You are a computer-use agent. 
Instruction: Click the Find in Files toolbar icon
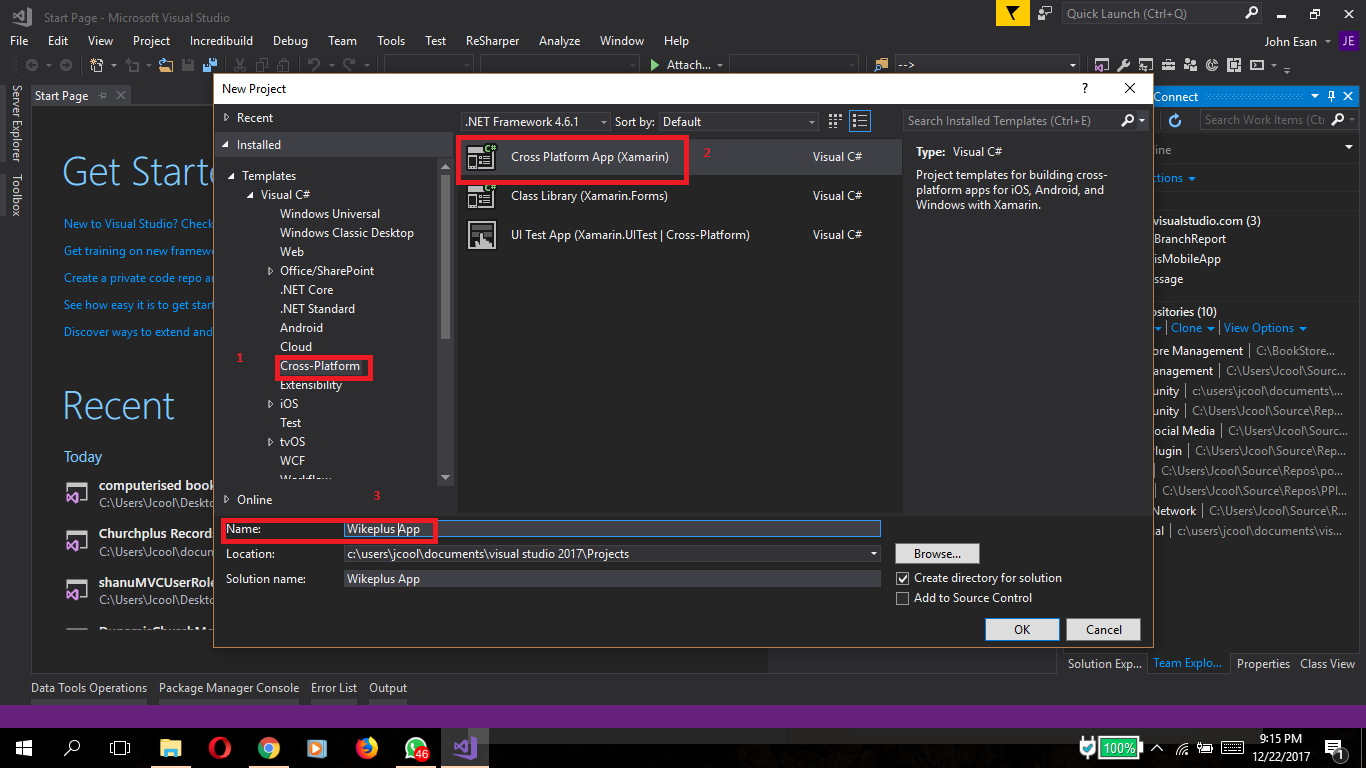(x=881, y=65)
